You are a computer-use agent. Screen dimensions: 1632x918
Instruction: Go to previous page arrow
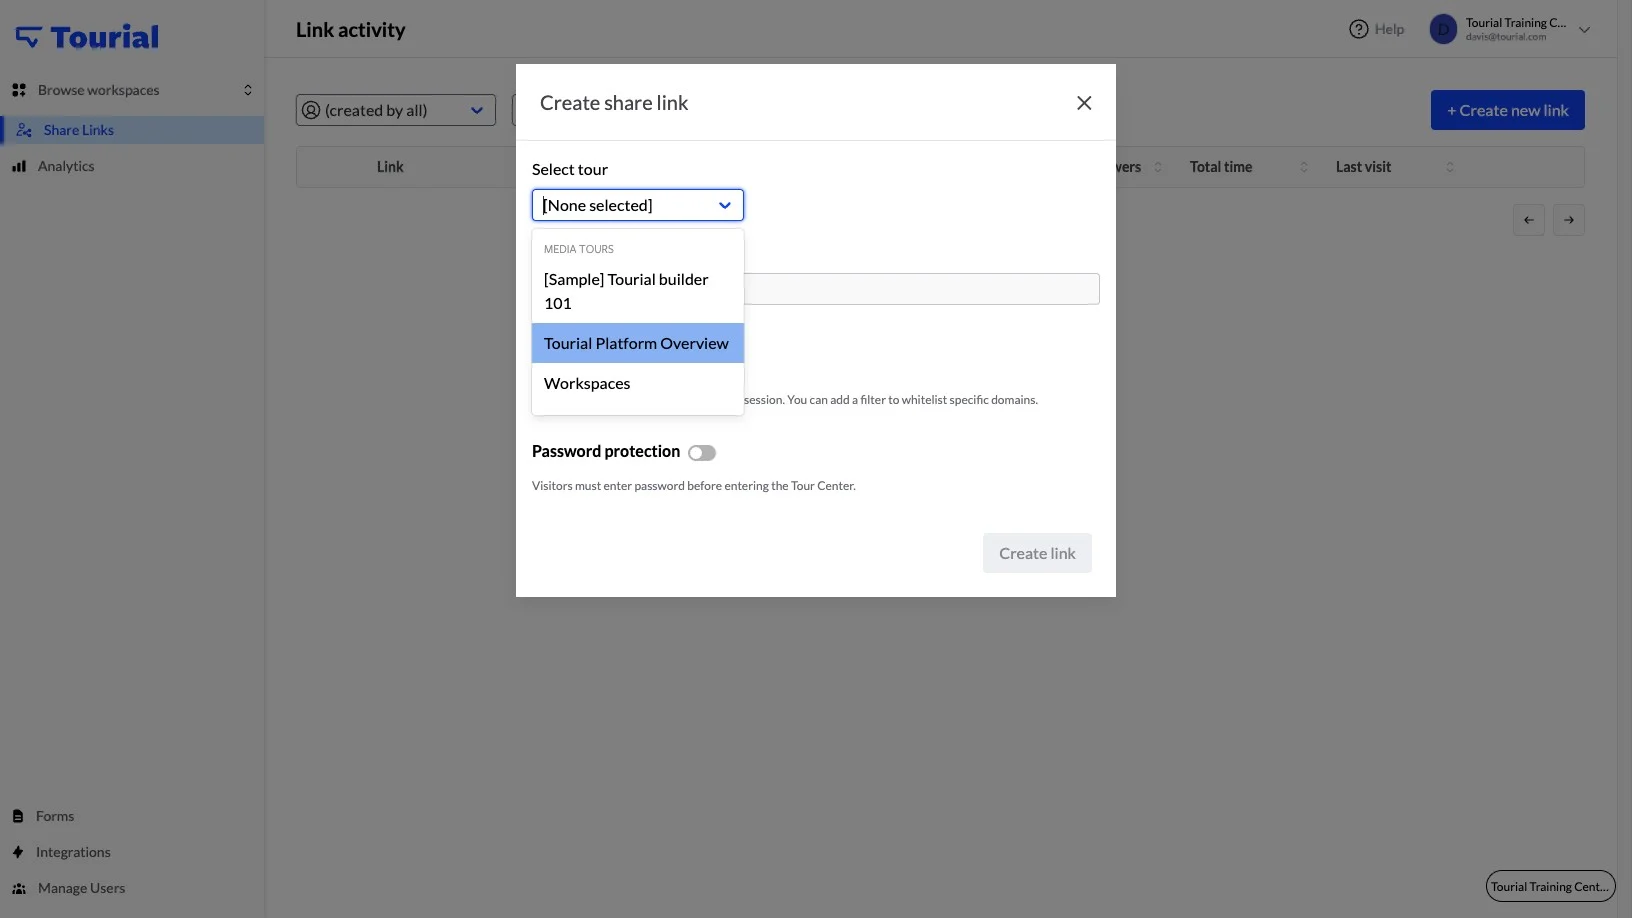pos(1529,220)
